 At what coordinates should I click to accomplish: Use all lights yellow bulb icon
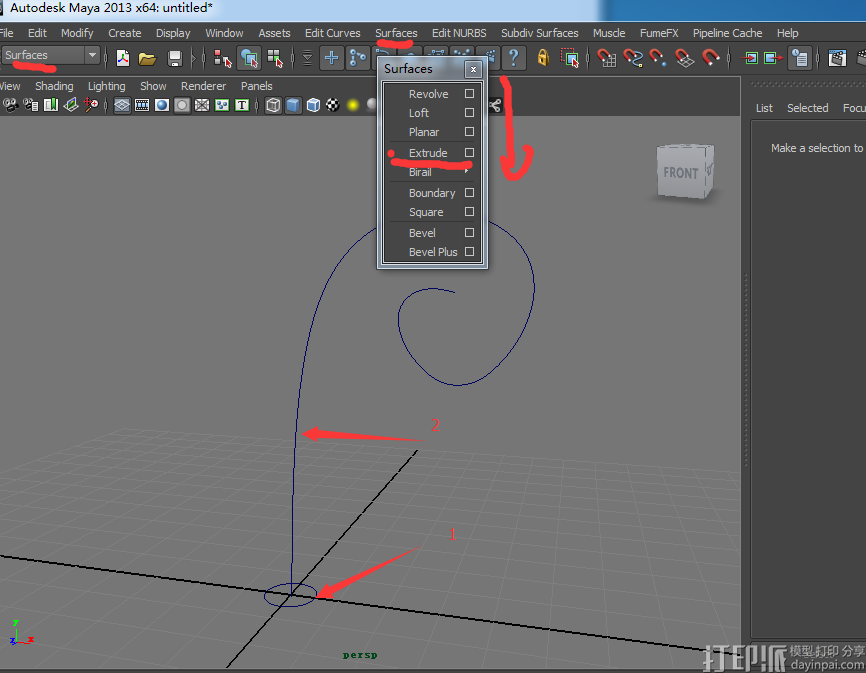tap(353, 105)
